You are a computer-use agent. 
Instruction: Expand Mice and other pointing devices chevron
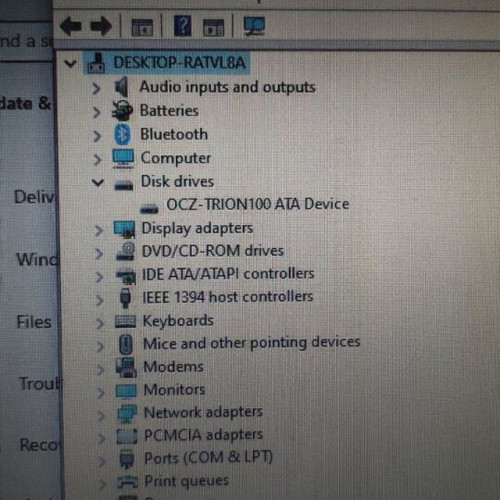(x=100, y=346)
